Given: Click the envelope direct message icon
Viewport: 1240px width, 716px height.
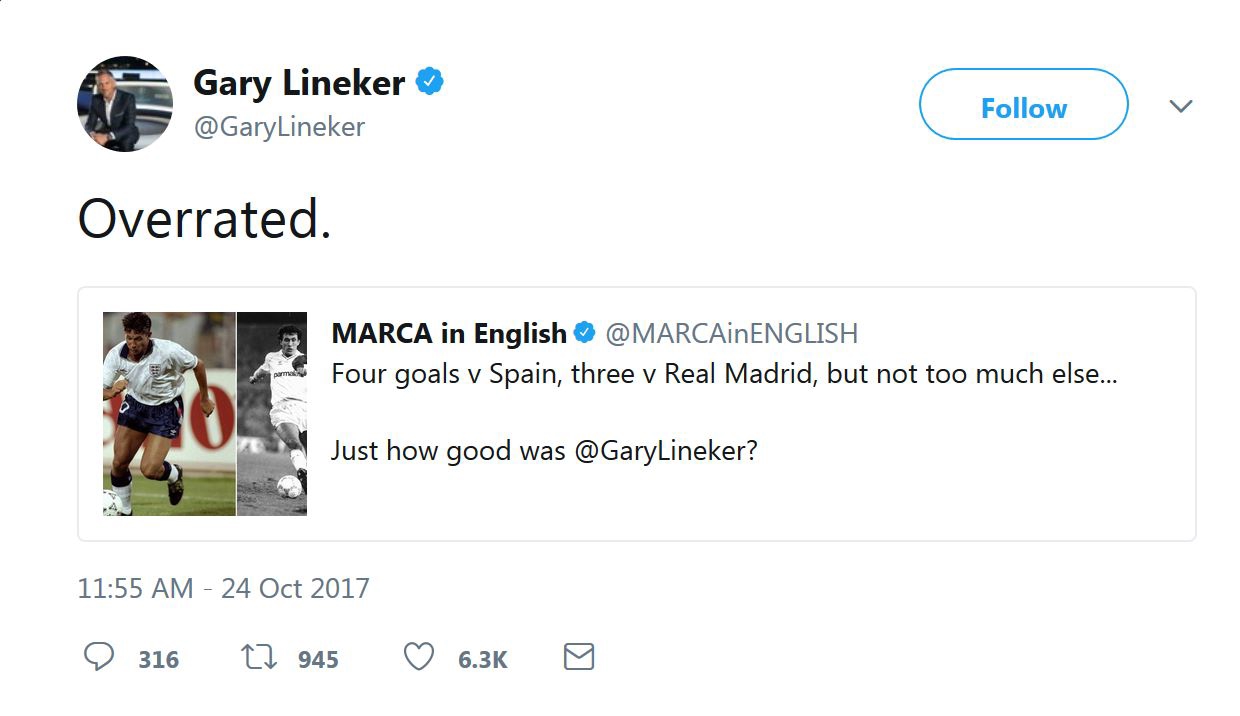Looking at the screenshot, I should tap(579, 657).
